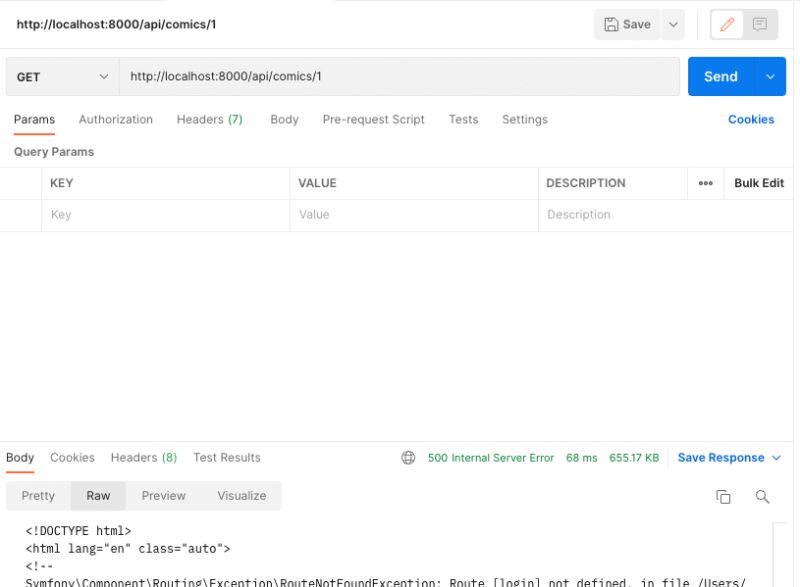Expand the Save Response dropdown

pos(775,457)
